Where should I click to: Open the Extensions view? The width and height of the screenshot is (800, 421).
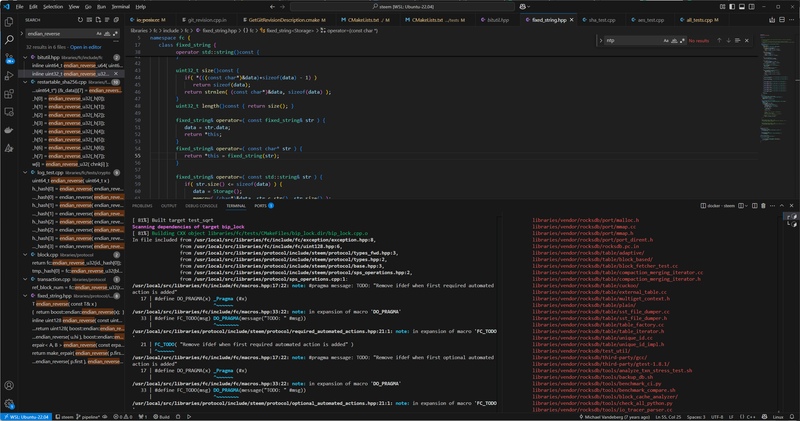pyautogui.click(x=9, y=94)
